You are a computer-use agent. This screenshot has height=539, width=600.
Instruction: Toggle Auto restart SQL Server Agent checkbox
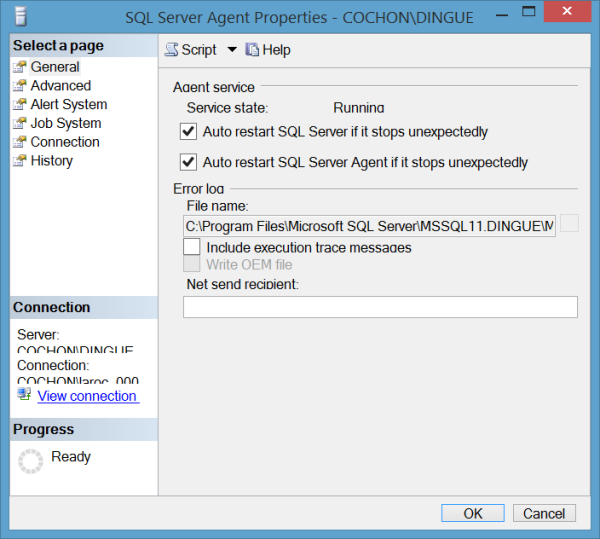189,162
